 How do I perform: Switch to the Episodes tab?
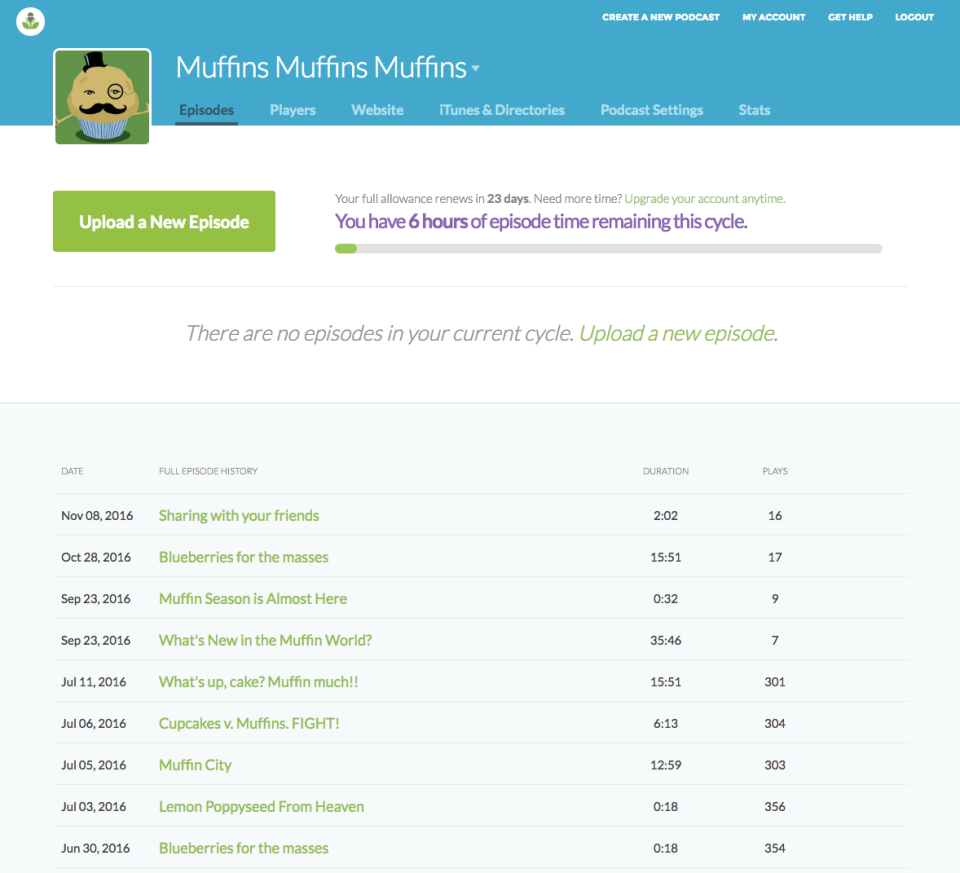206,110
